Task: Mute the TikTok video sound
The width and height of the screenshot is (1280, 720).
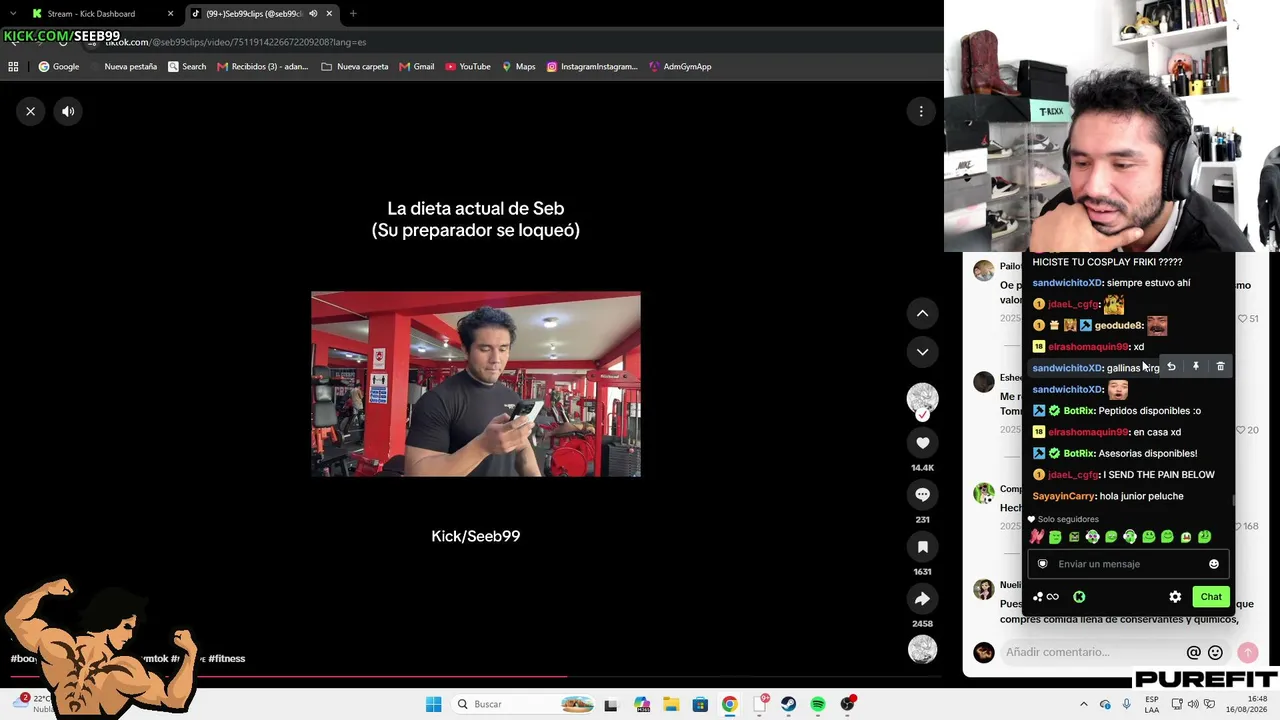Action: coord(68,111)
